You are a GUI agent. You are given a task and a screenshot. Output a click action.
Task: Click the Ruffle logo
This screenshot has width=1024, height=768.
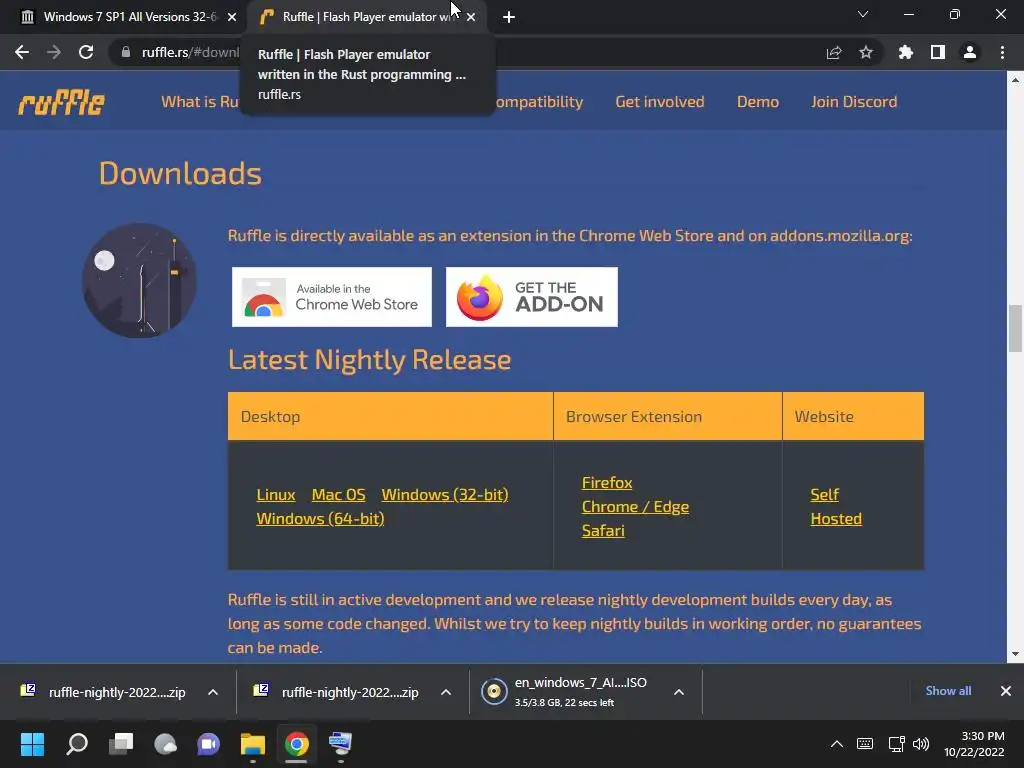point(61,102)
